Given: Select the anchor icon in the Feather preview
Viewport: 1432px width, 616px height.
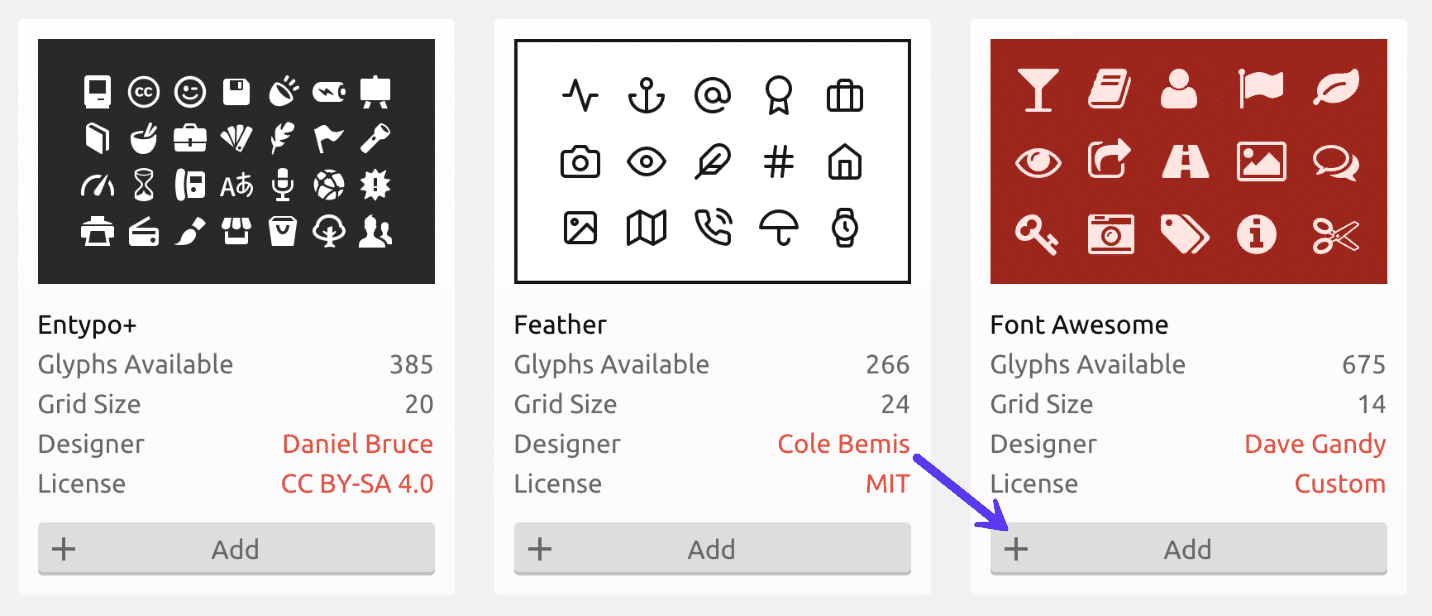Looking at the screenshot, I should (x=646, y=96).
